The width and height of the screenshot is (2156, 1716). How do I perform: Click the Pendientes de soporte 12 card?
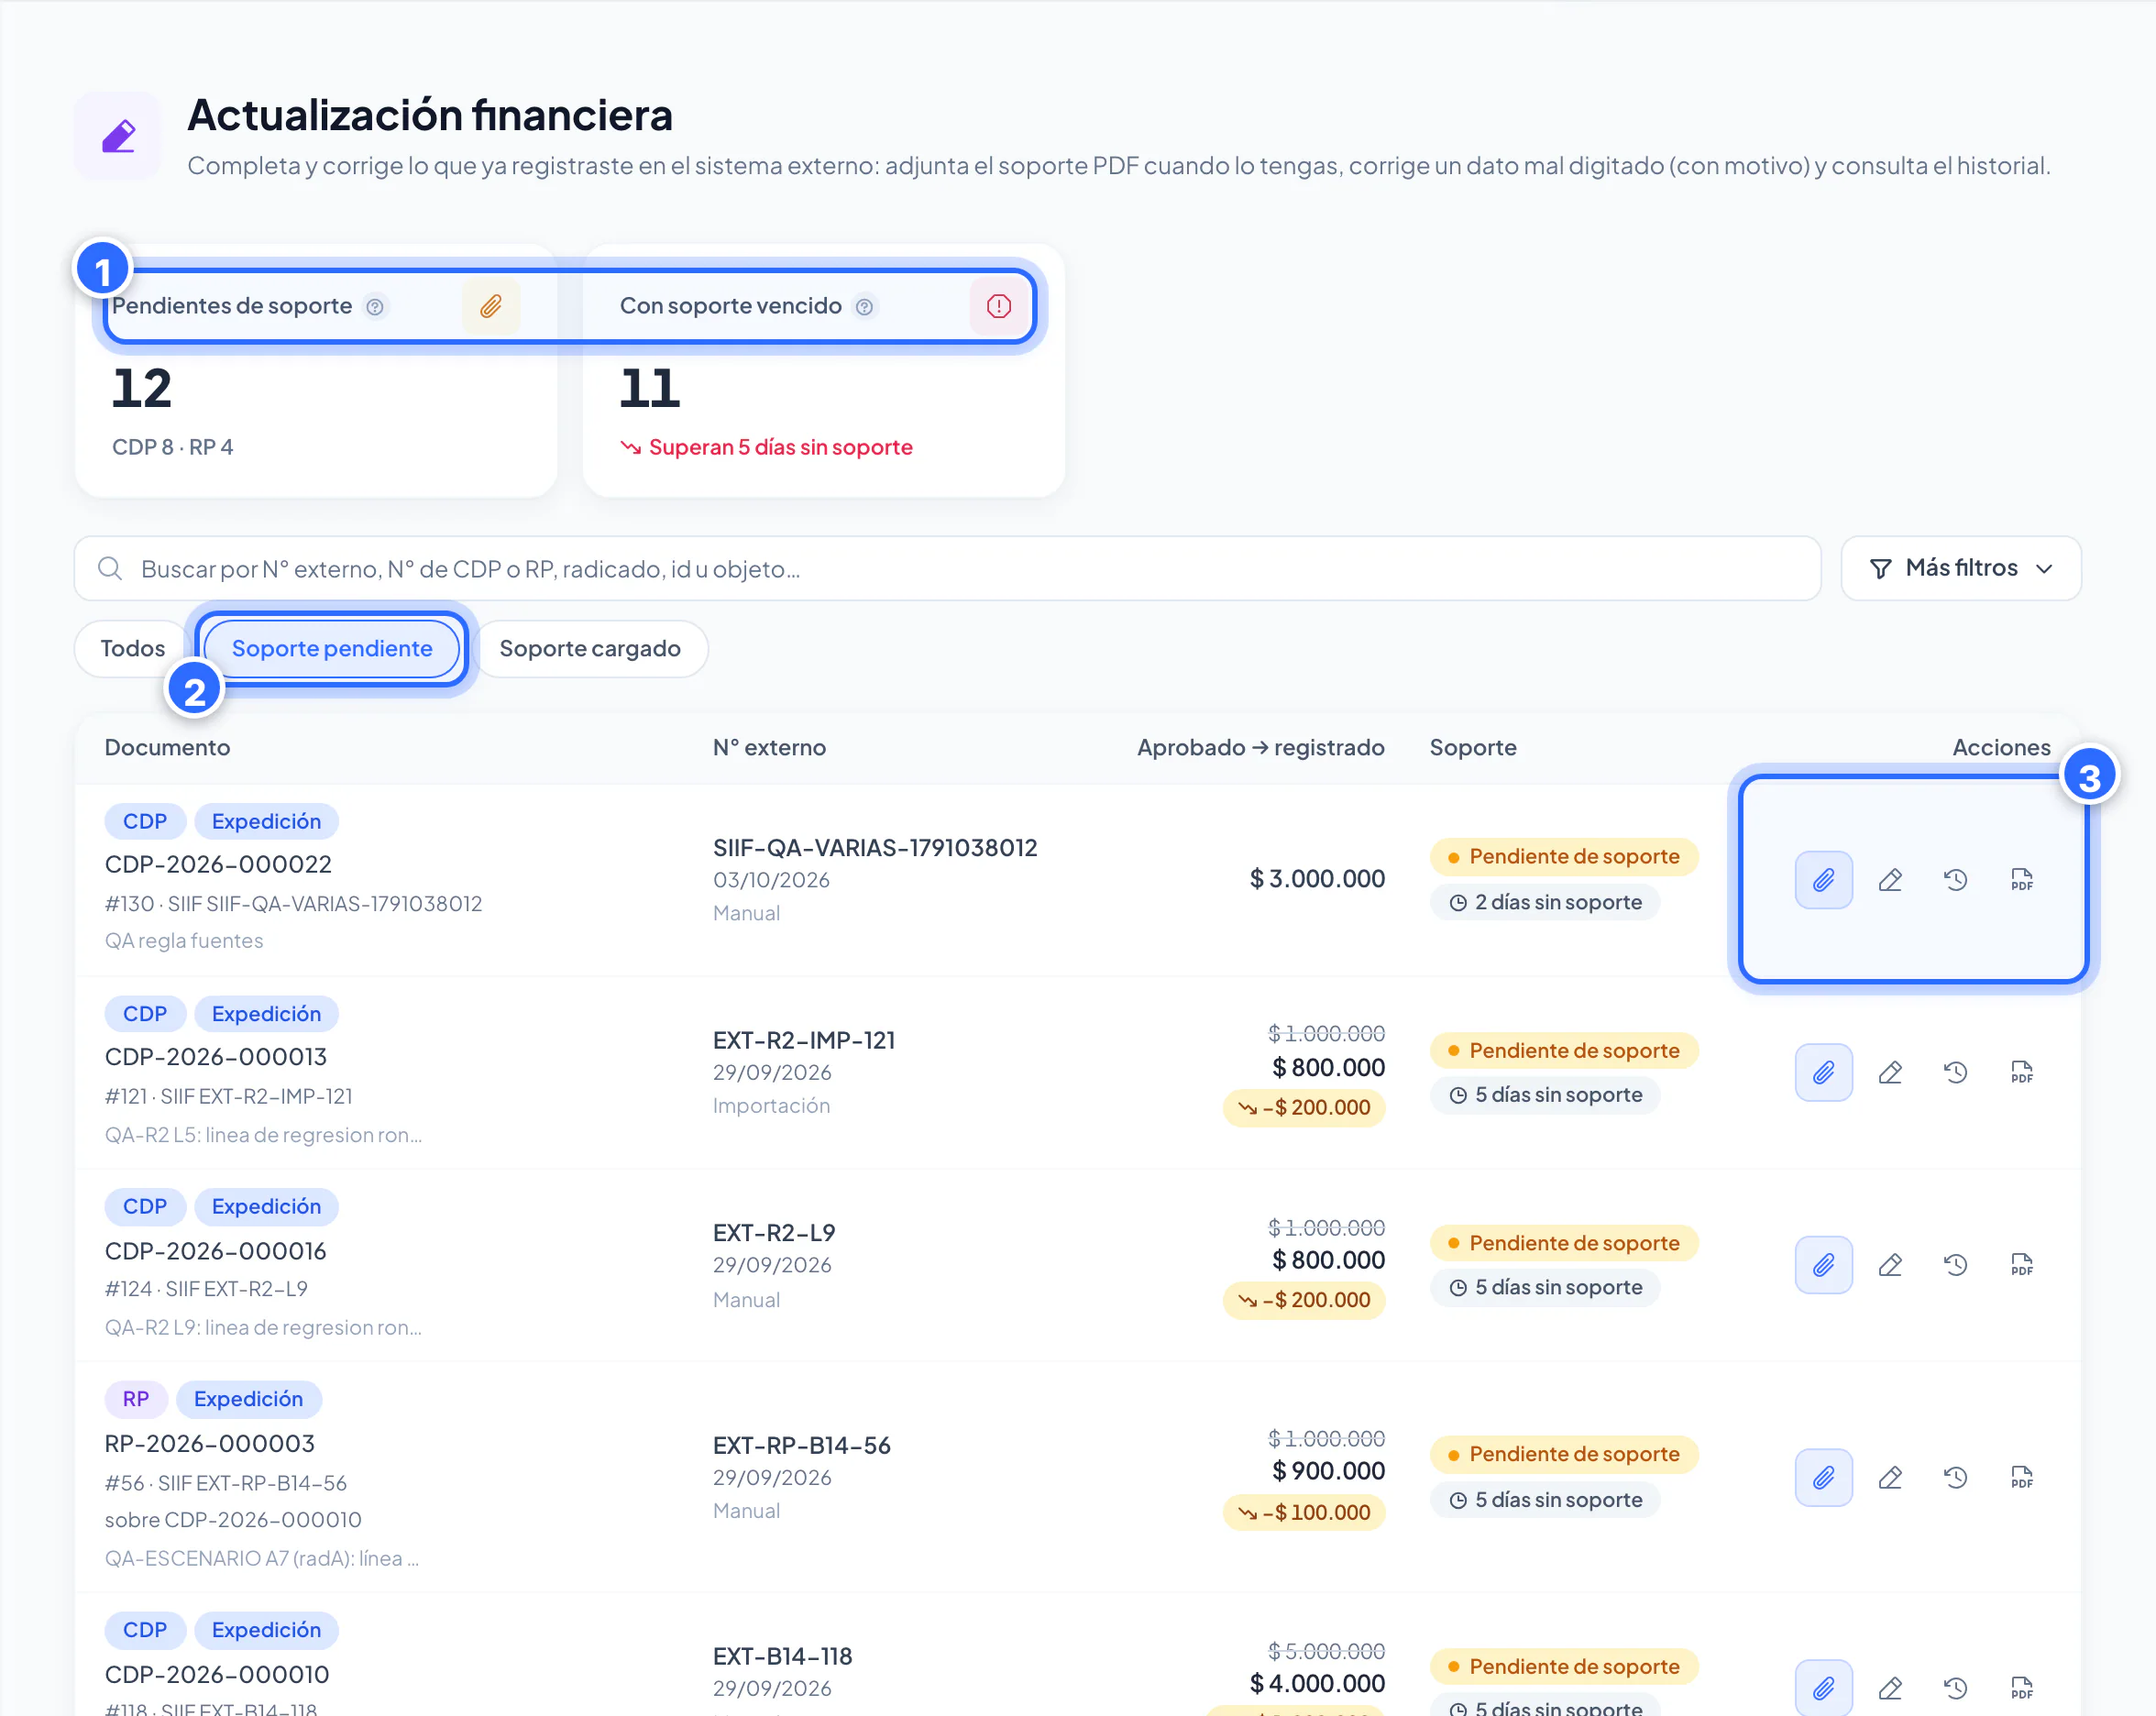point(316,370)
